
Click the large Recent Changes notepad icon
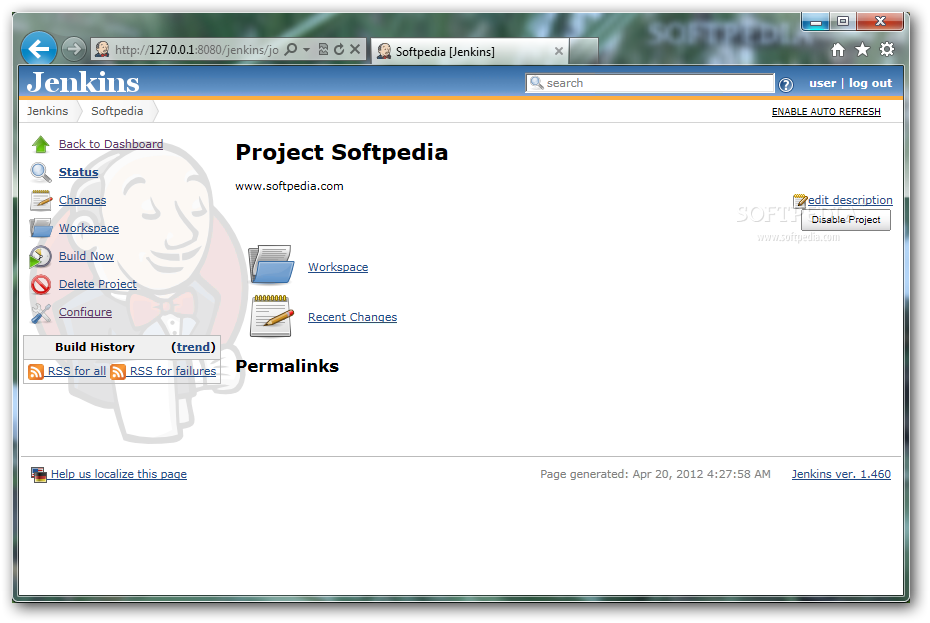click(x=271, y=316)
